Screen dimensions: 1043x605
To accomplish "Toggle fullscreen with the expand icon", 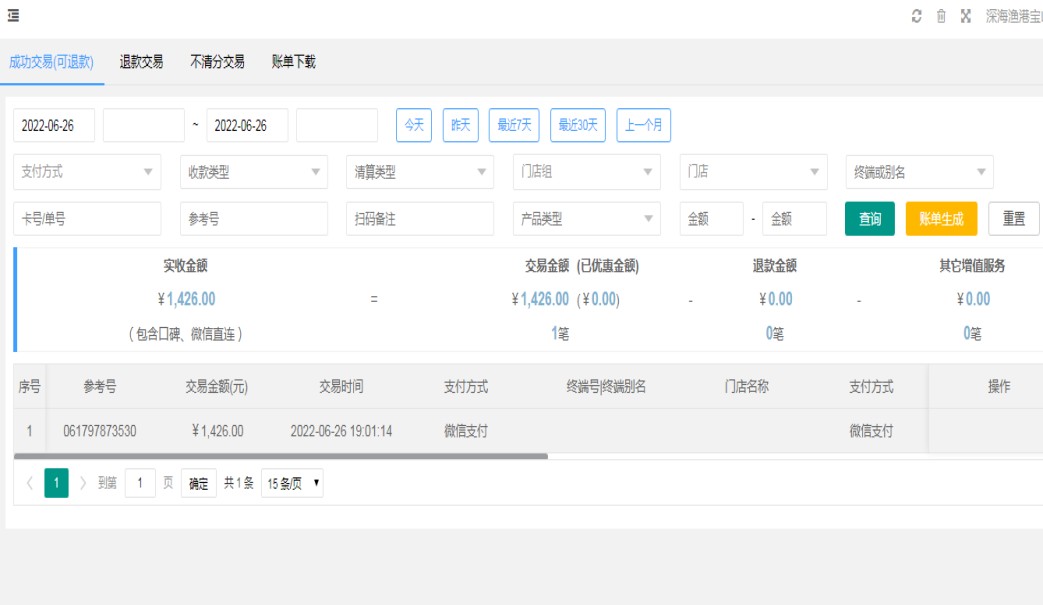I will coord(966,16).
